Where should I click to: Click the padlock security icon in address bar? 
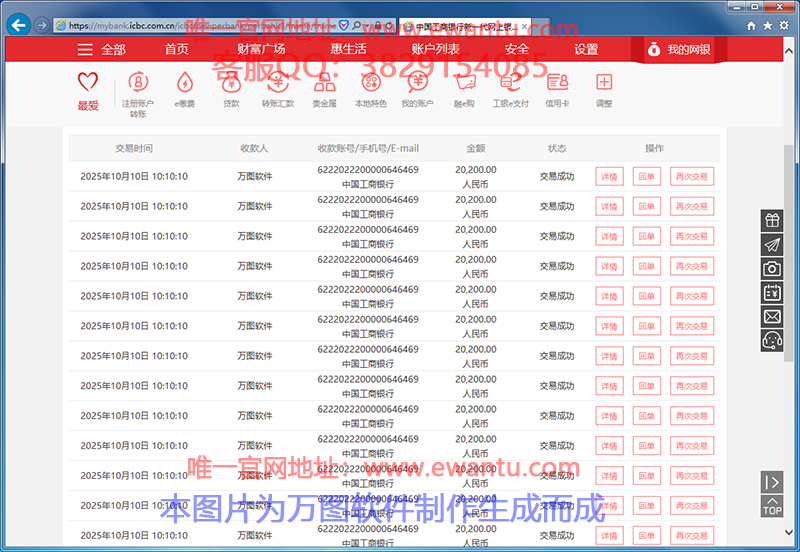coord(378,24)
